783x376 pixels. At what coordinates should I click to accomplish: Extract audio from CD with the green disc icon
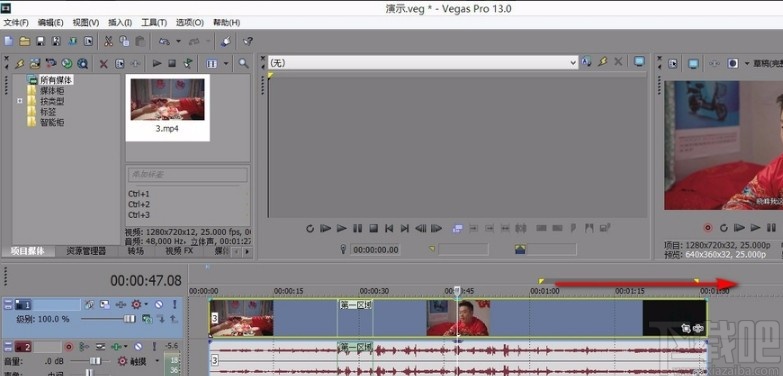[x=67, y=63]
